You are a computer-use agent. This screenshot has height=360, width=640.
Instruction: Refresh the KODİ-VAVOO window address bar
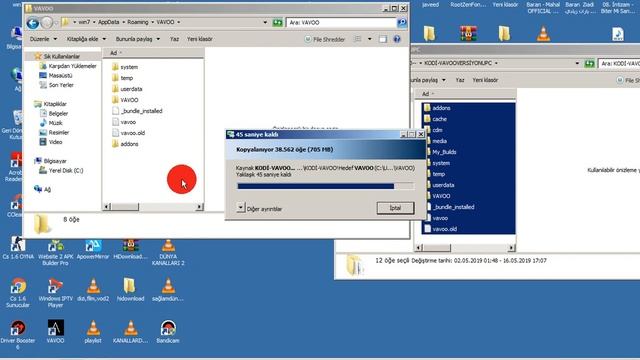pos(589,64)
